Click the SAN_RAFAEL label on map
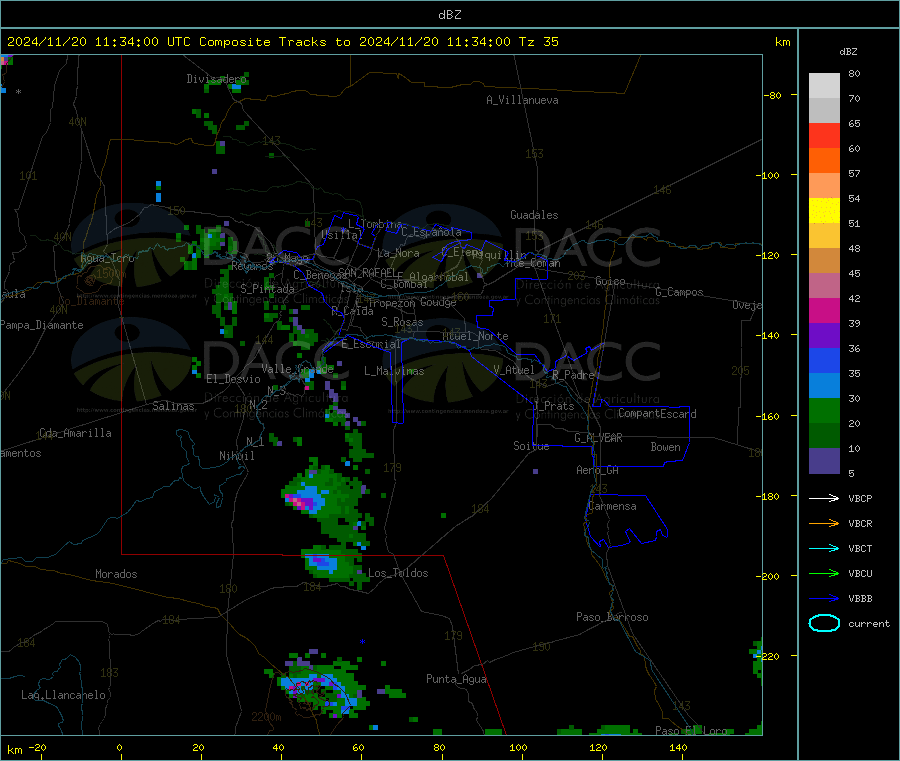The width and height of the screenshot is (900, 761). (367, 272)
